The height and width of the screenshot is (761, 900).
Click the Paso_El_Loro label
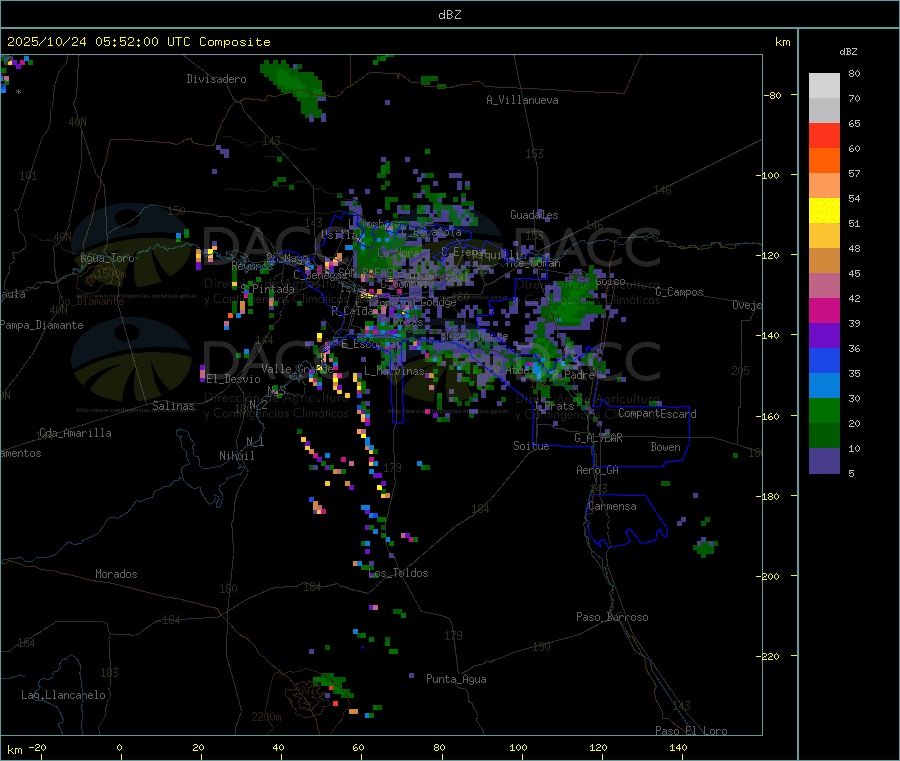coord(691,731)
